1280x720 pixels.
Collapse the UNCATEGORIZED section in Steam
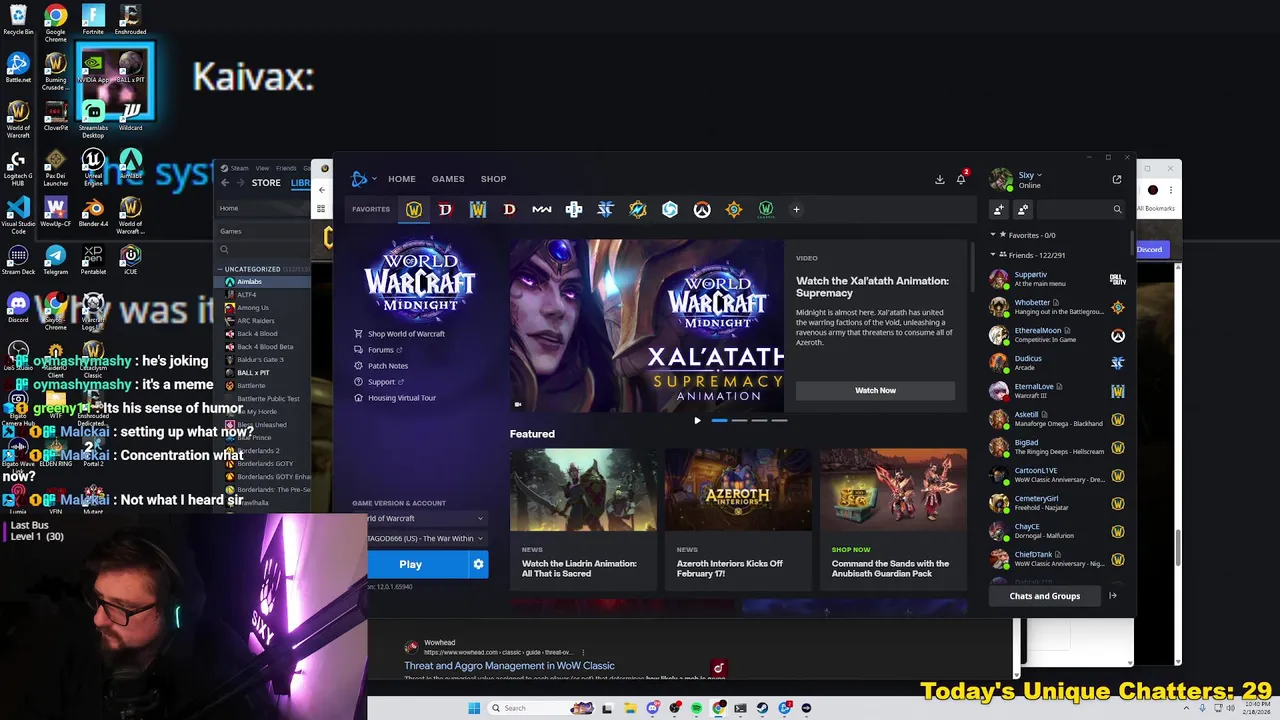(x=220, y=269)
